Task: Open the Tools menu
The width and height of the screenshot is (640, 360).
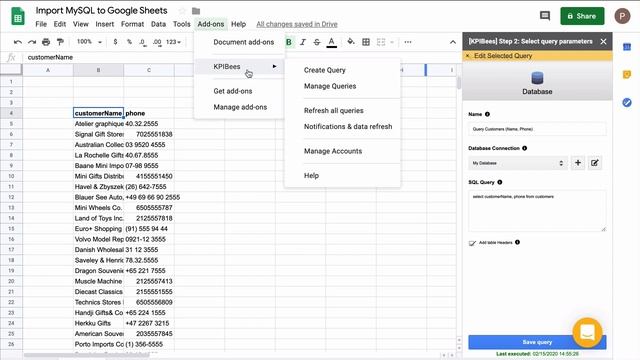Action: 182,24
